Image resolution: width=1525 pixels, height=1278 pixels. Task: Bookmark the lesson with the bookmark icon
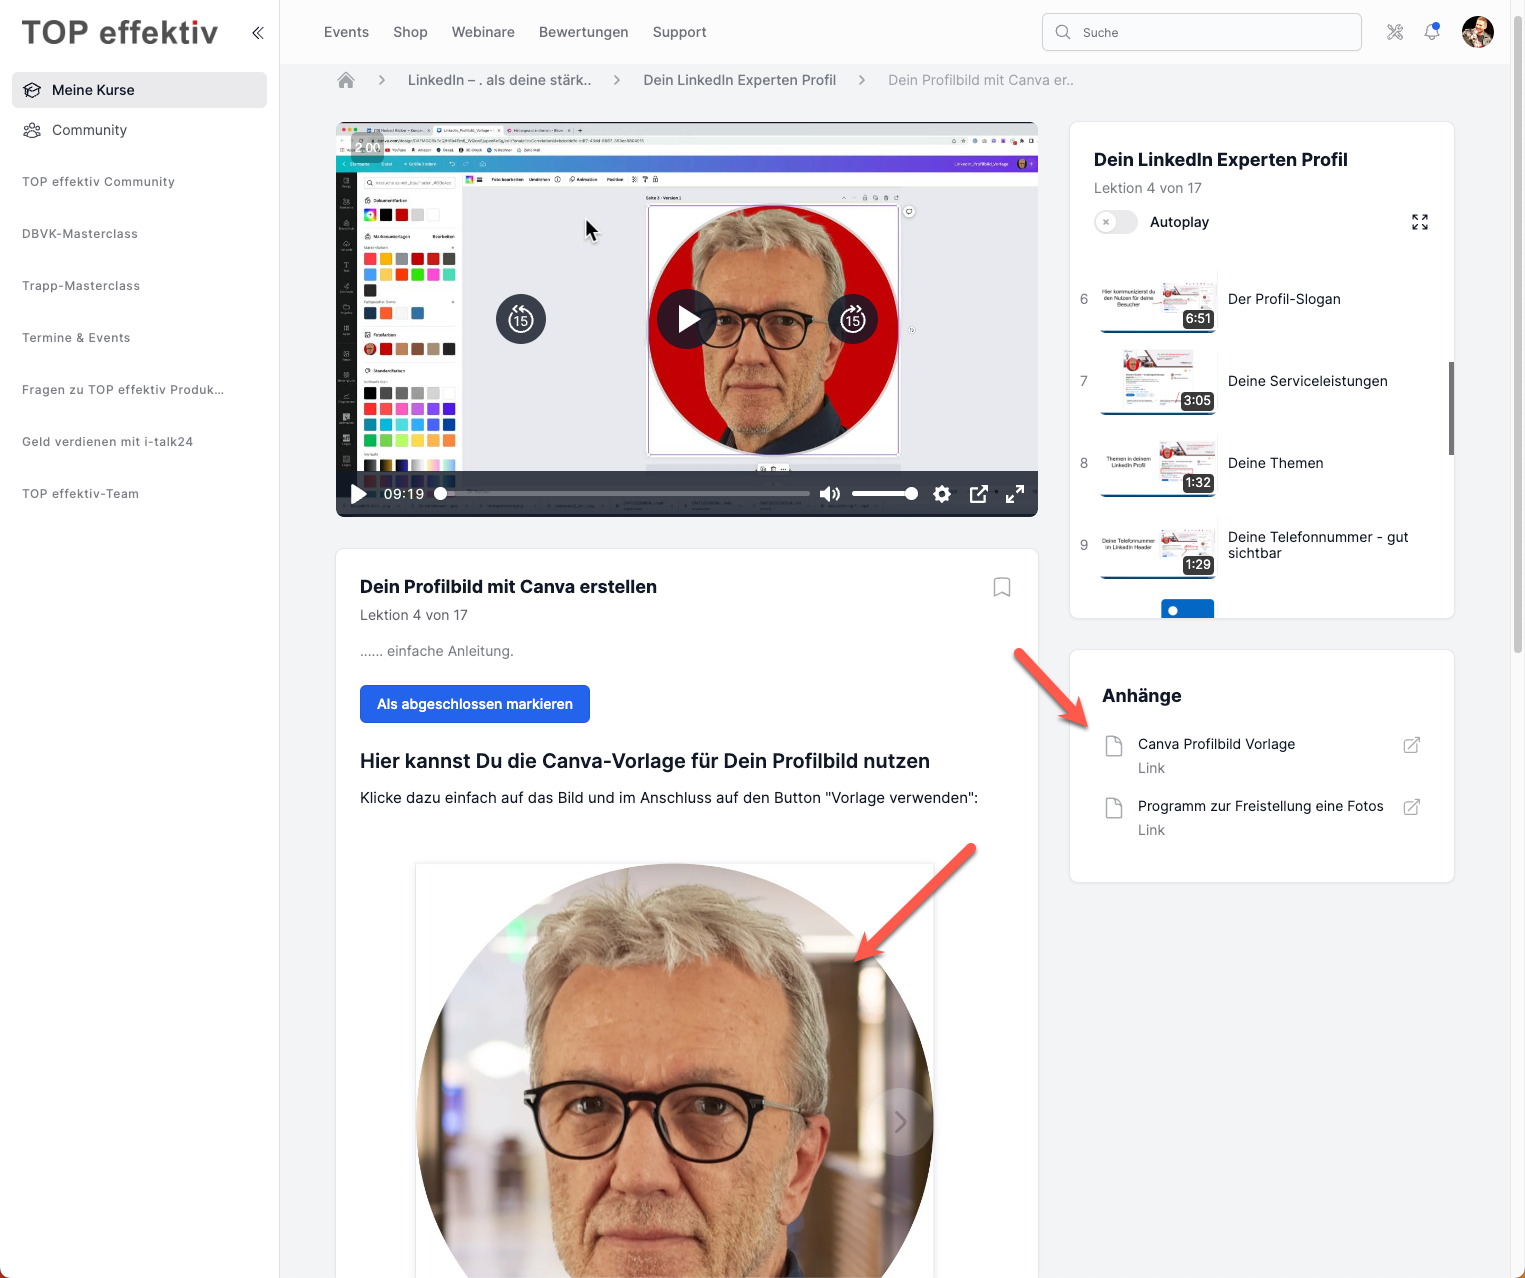(1002, 587)
